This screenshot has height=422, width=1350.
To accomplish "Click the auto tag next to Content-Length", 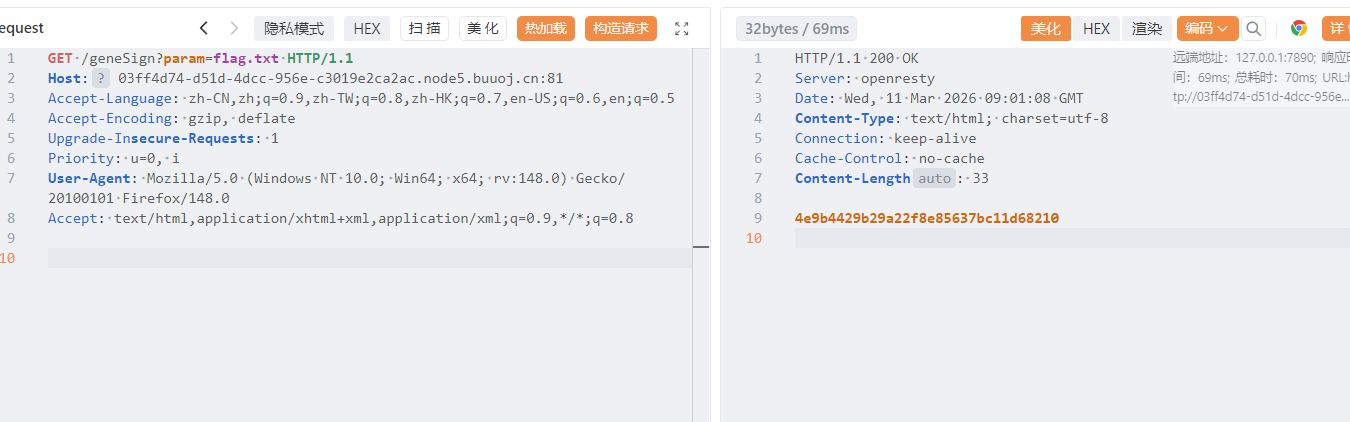I will pos(932,178).
